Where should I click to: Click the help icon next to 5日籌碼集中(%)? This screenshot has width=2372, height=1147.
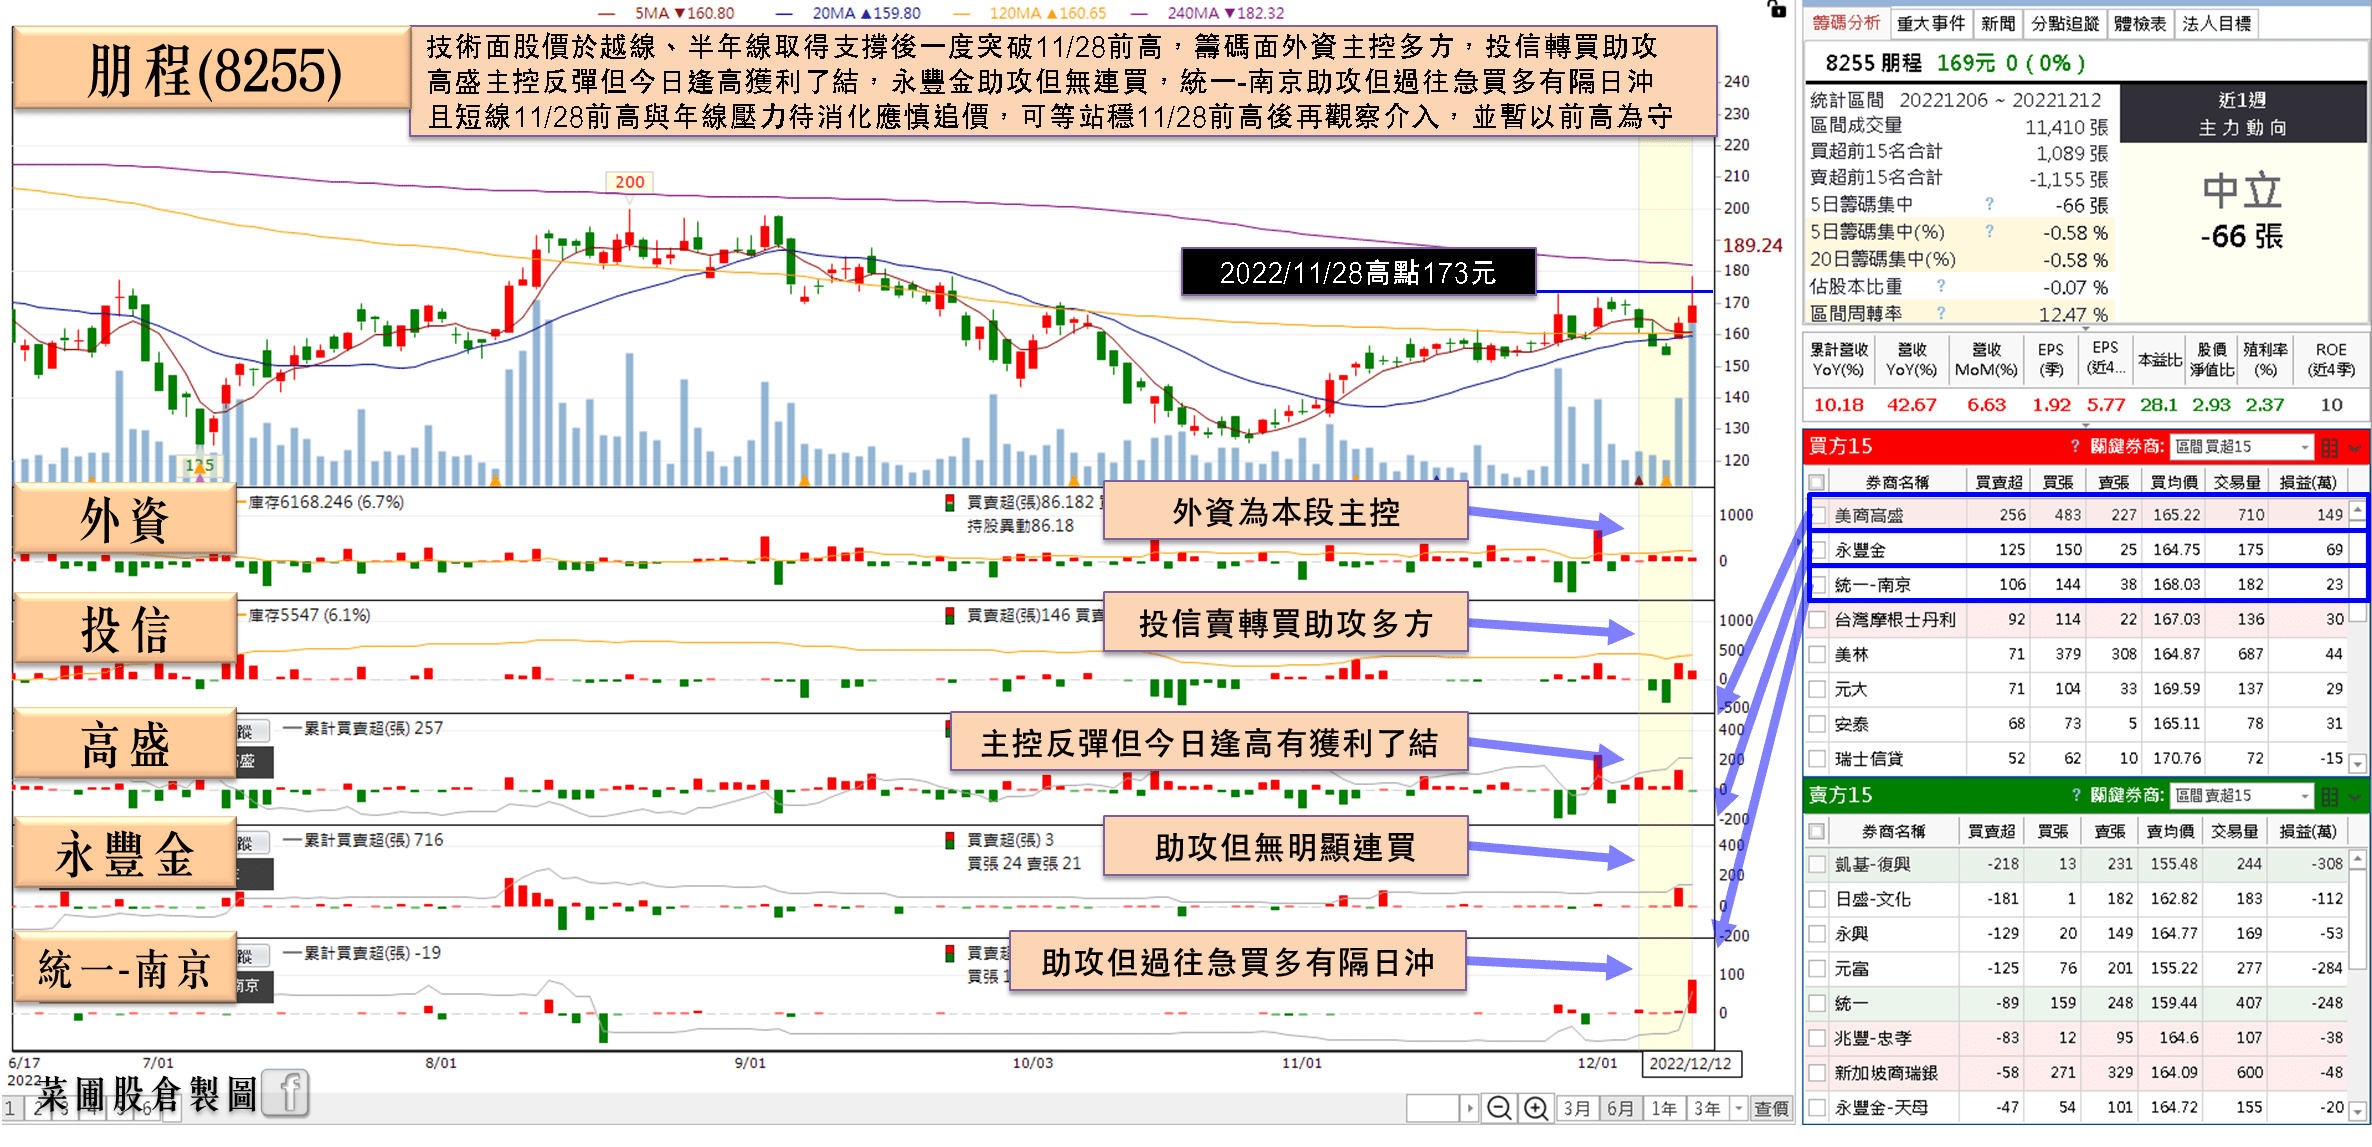1989,231
